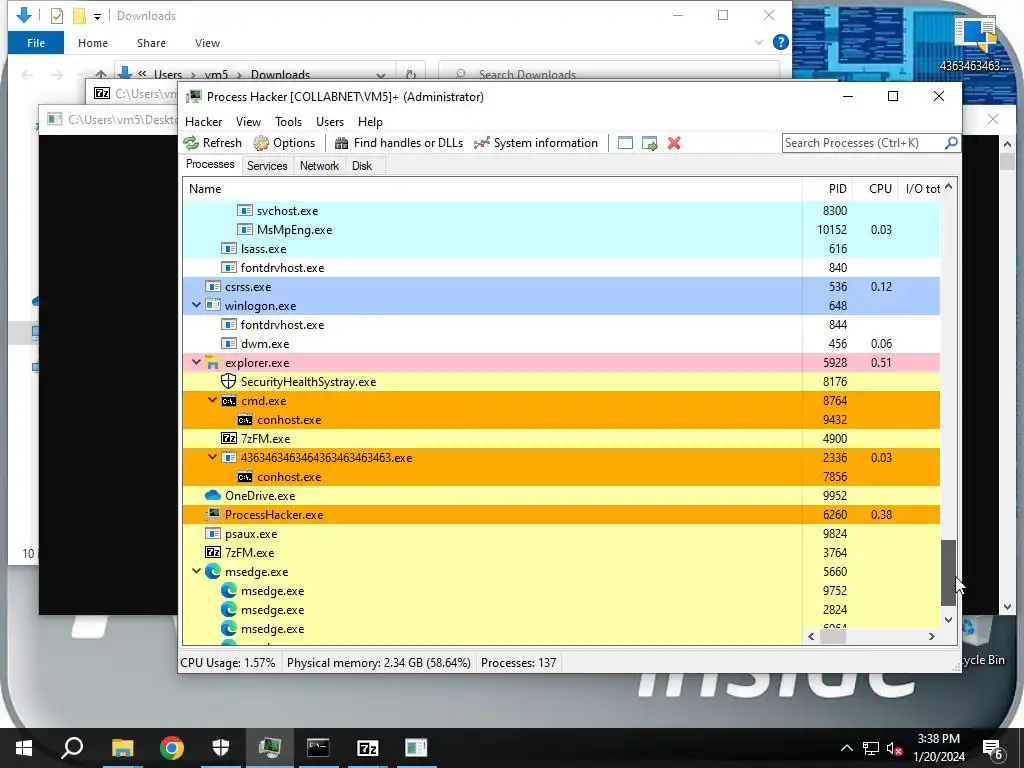Click the red X terminate icon

[674, 143]
